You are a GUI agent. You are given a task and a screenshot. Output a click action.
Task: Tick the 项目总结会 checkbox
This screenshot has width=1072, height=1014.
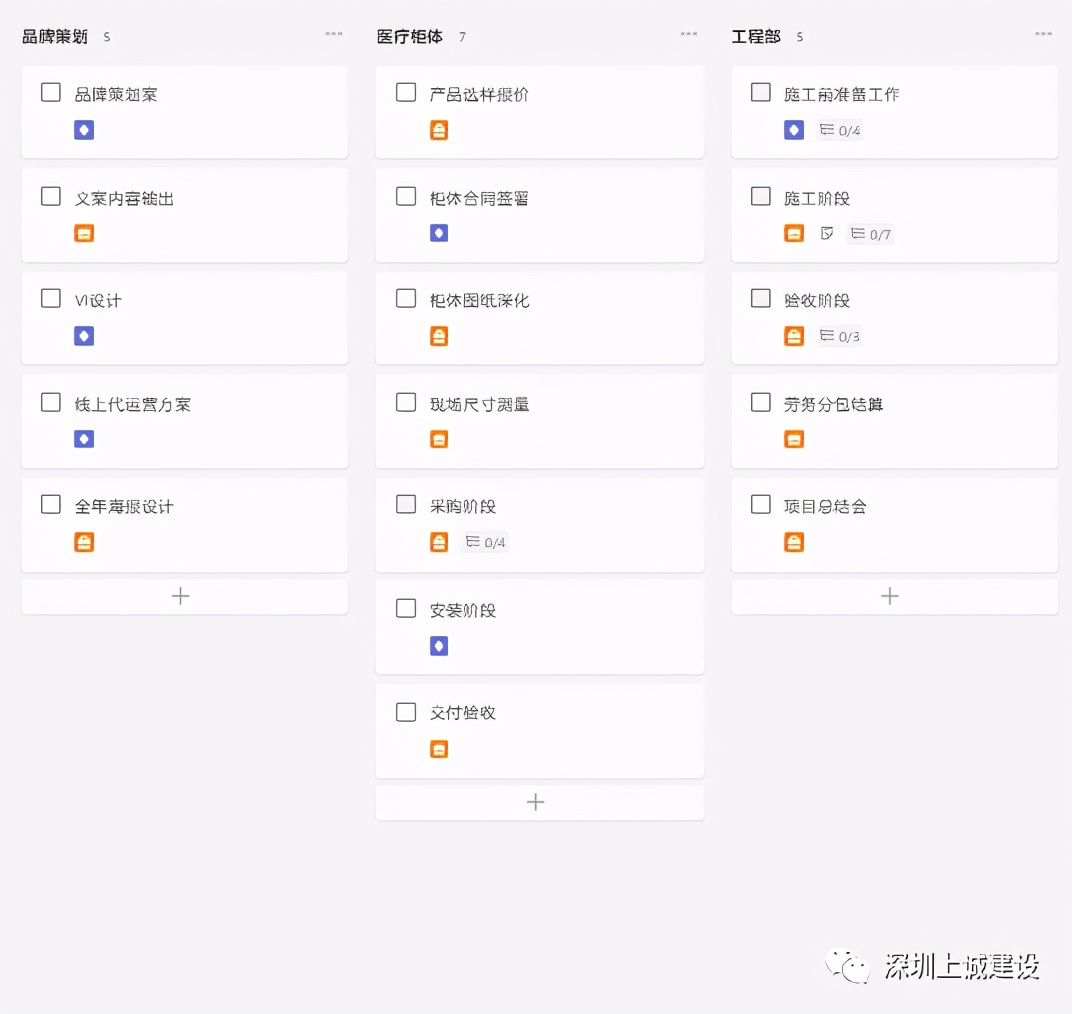pyautogui.click(x=761, y=505)
